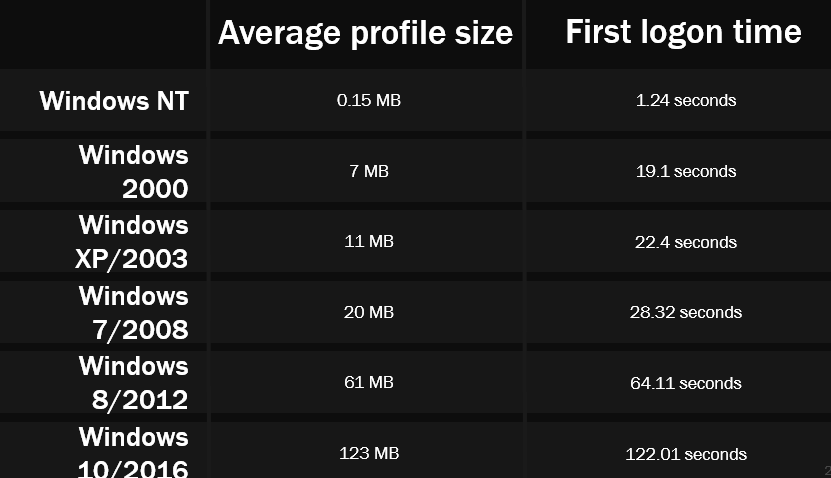Click the 61 MB profile size cell
This screenshot has height=478, width=831.
369,382
